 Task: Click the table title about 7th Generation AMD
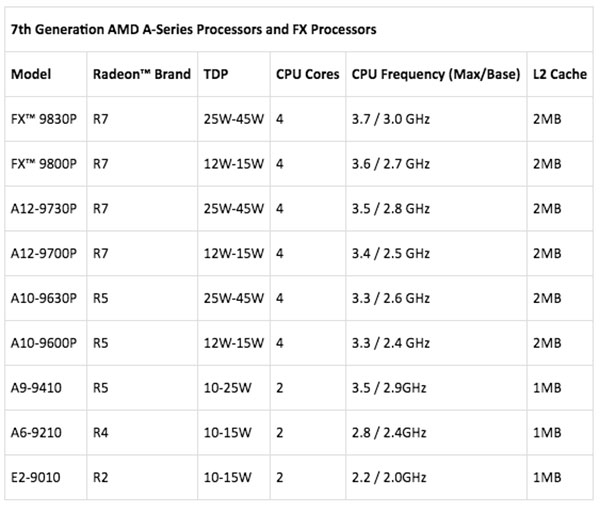click(x=193, y=30)
